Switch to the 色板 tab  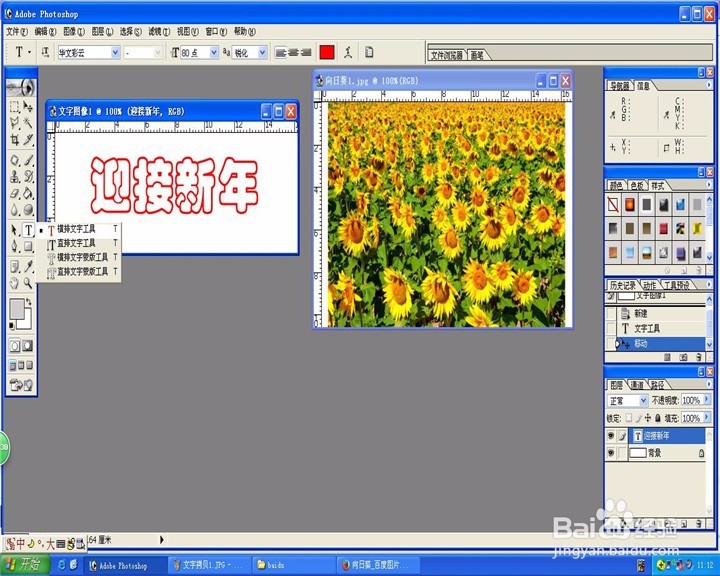(x=636, y=186)
